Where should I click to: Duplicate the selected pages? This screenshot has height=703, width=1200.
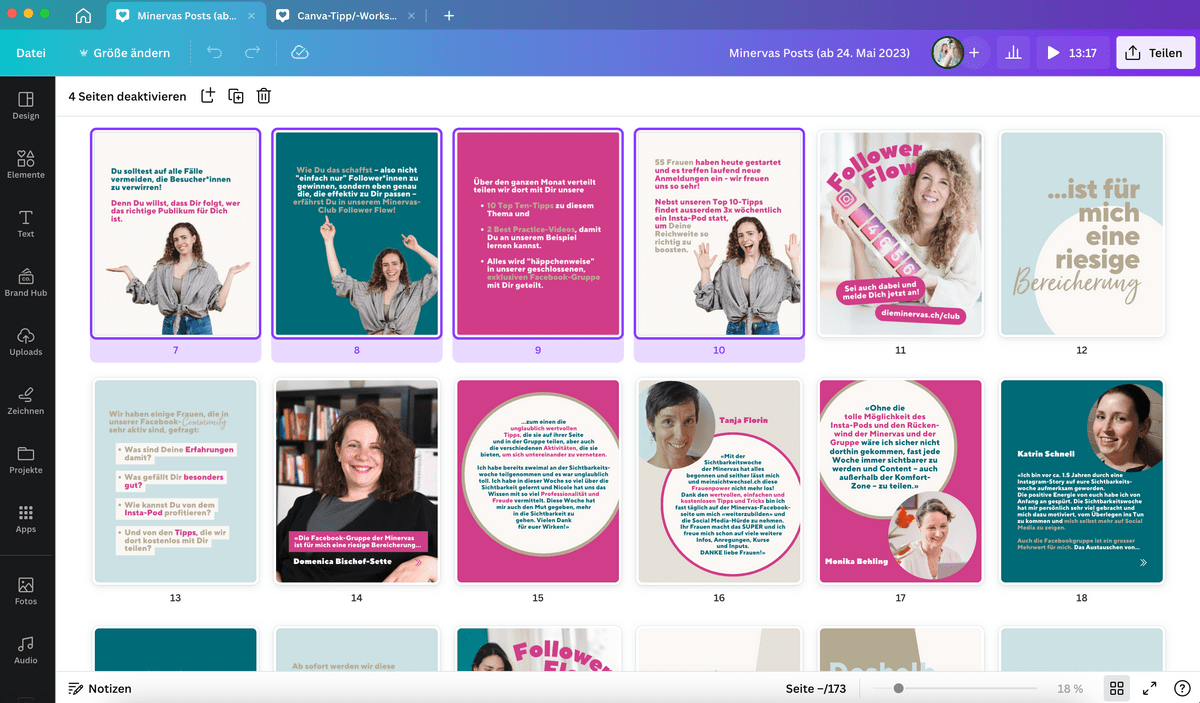(x=236, y=96)
